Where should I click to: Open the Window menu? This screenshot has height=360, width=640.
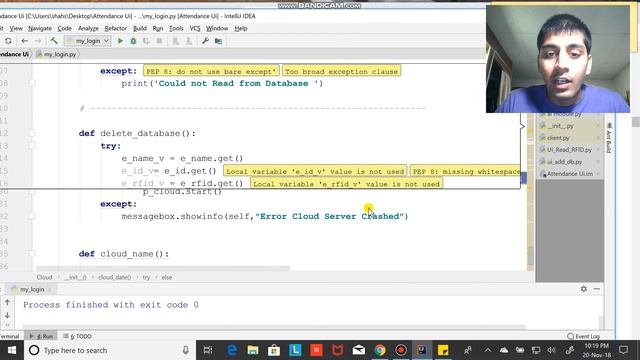[217, 28]
